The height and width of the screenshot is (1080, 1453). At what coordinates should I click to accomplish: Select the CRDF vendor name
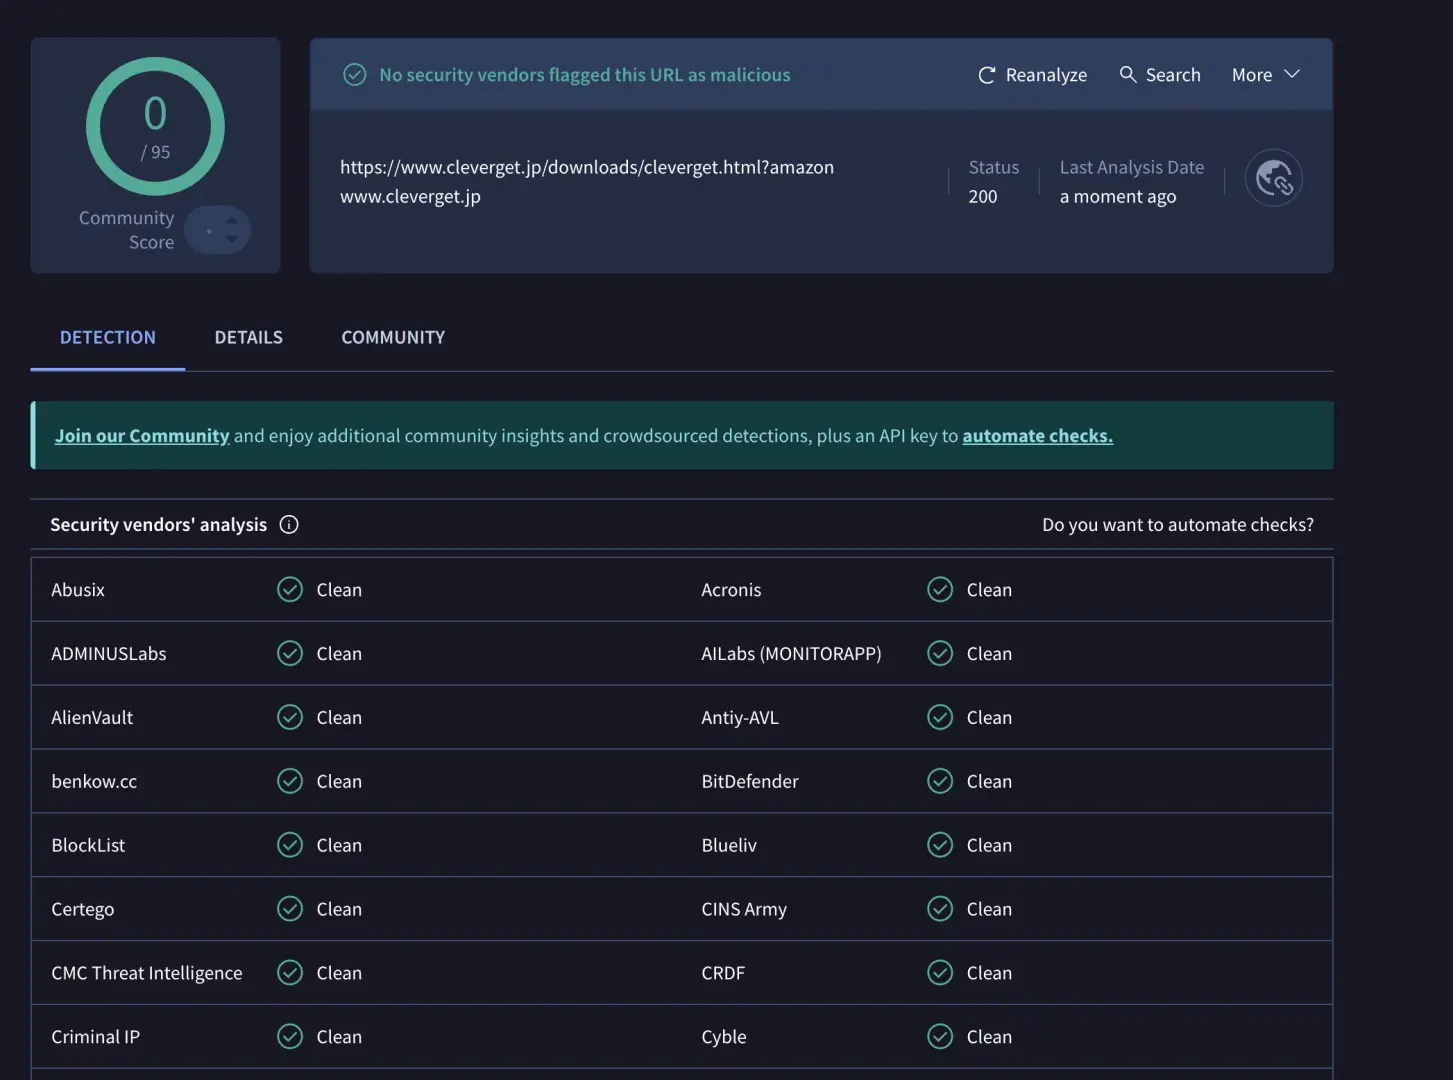coord(723,973)
